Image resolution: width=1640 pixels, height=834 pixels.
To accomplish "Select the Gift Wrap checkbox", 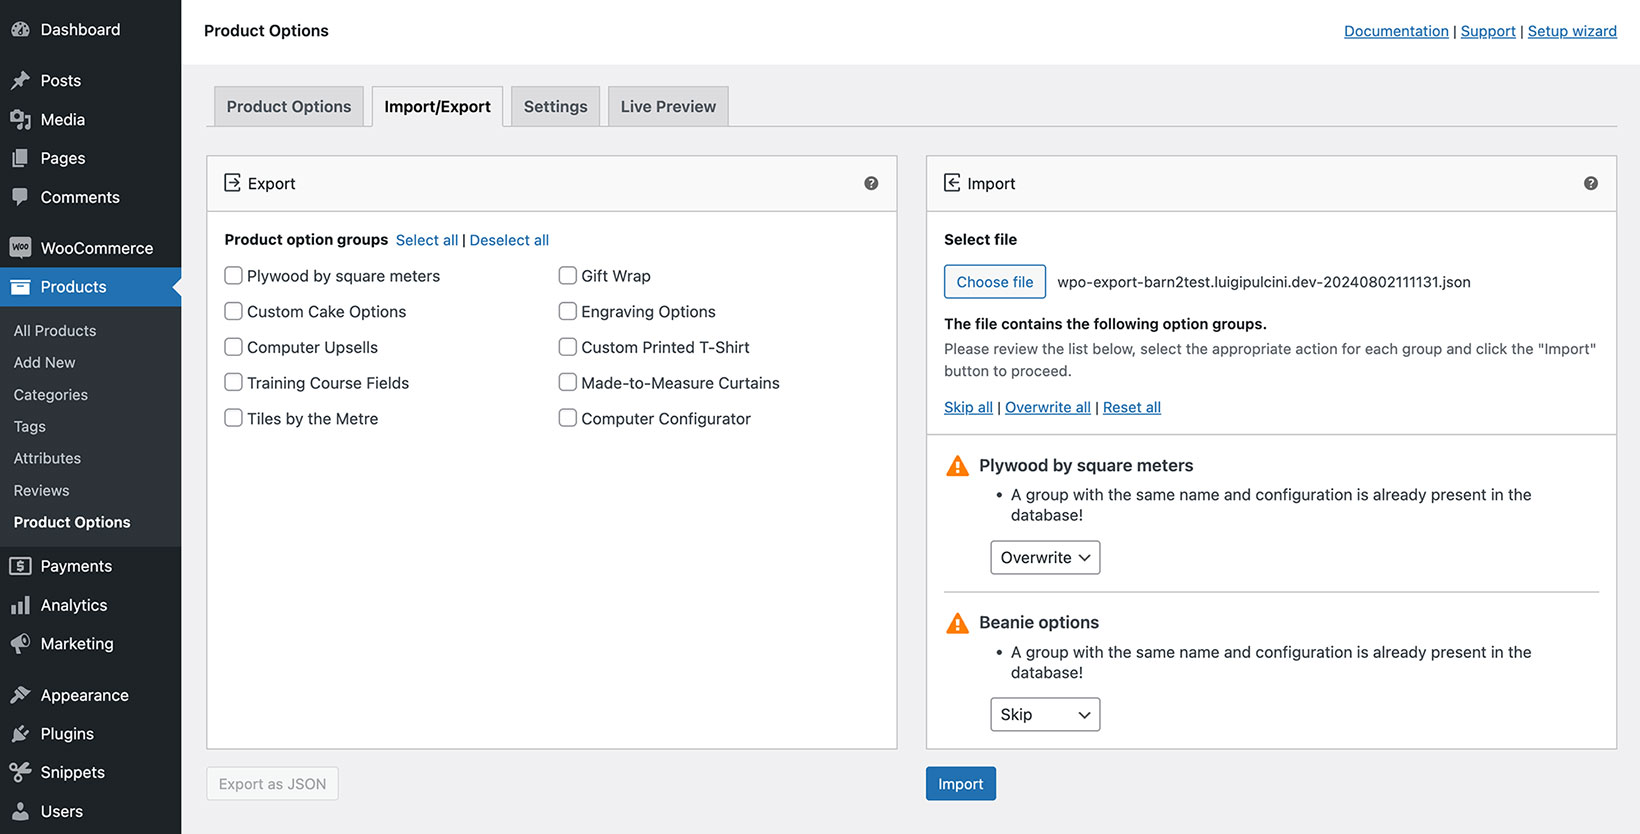I will coord(567,275).
